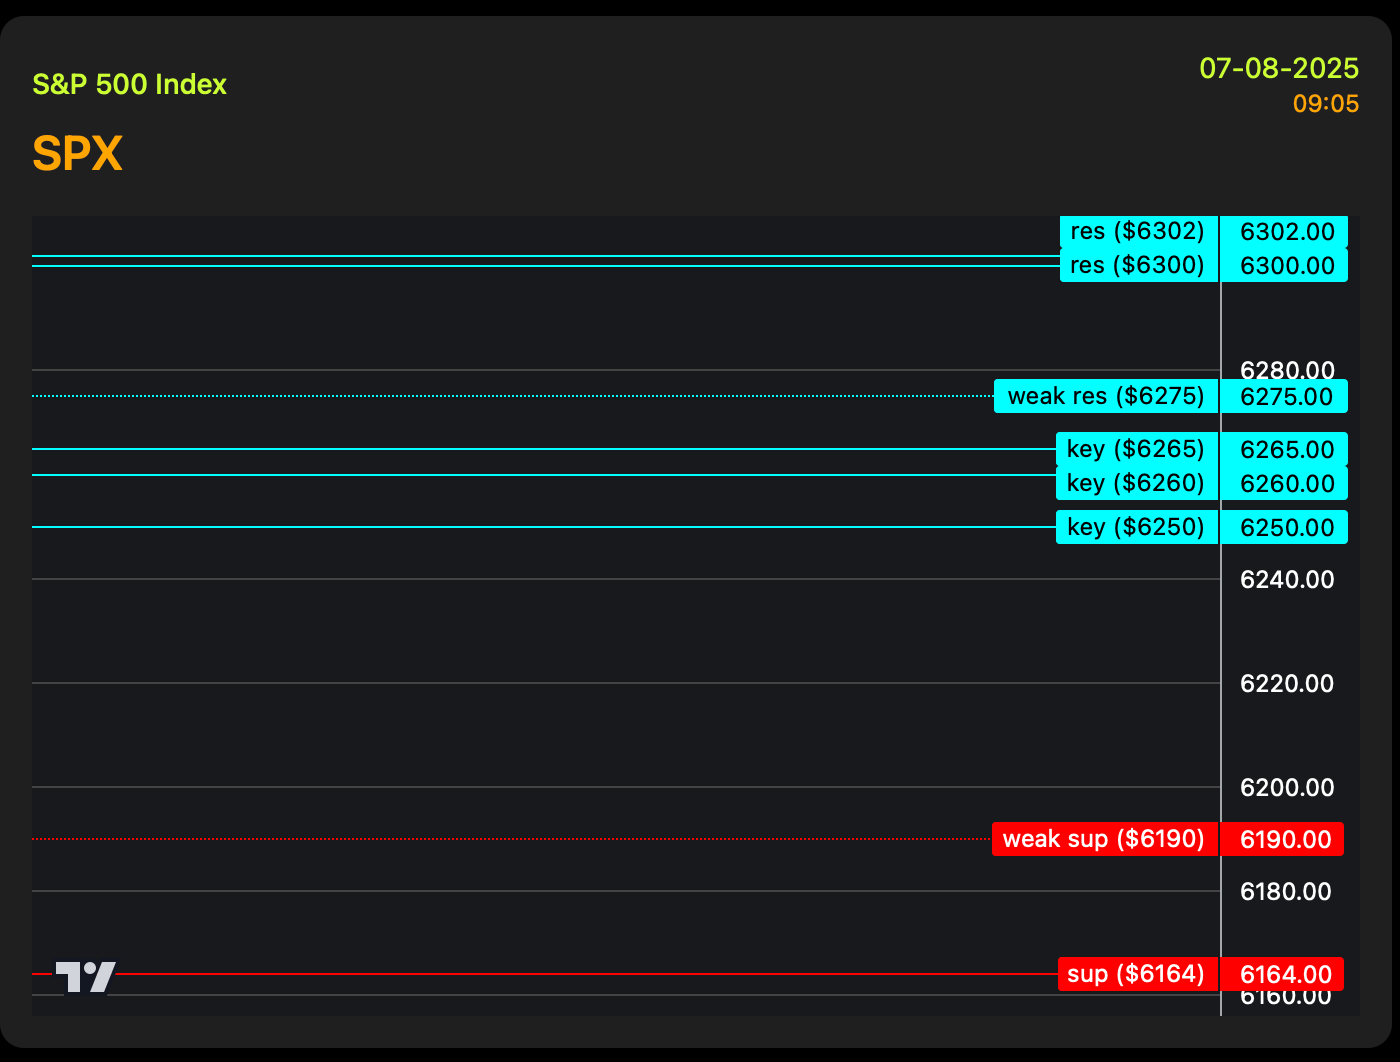
Task: Click the date 07-08-2025
Action: (1279, 68)
